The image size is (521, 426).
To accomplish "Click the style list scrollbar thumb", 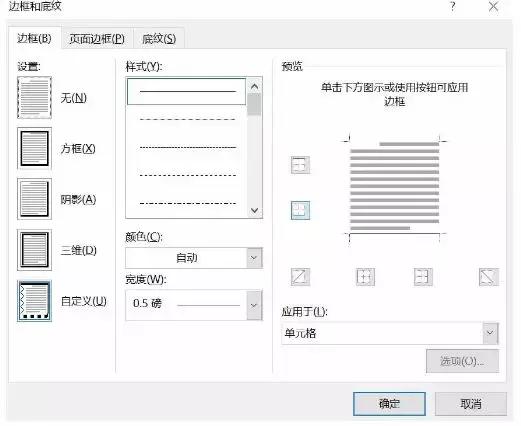I will click(x=255, y=105).
